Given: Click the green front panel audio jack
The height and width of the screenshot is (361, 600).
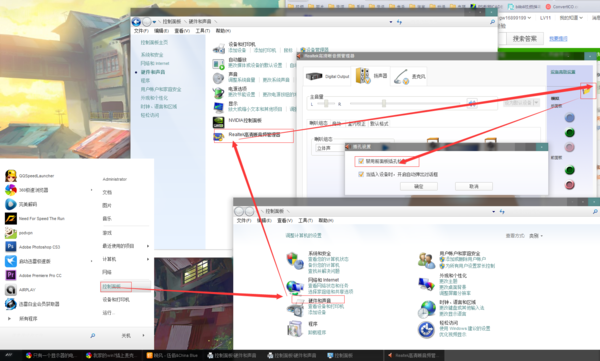Looking at the screenshot, I should 569,170.
